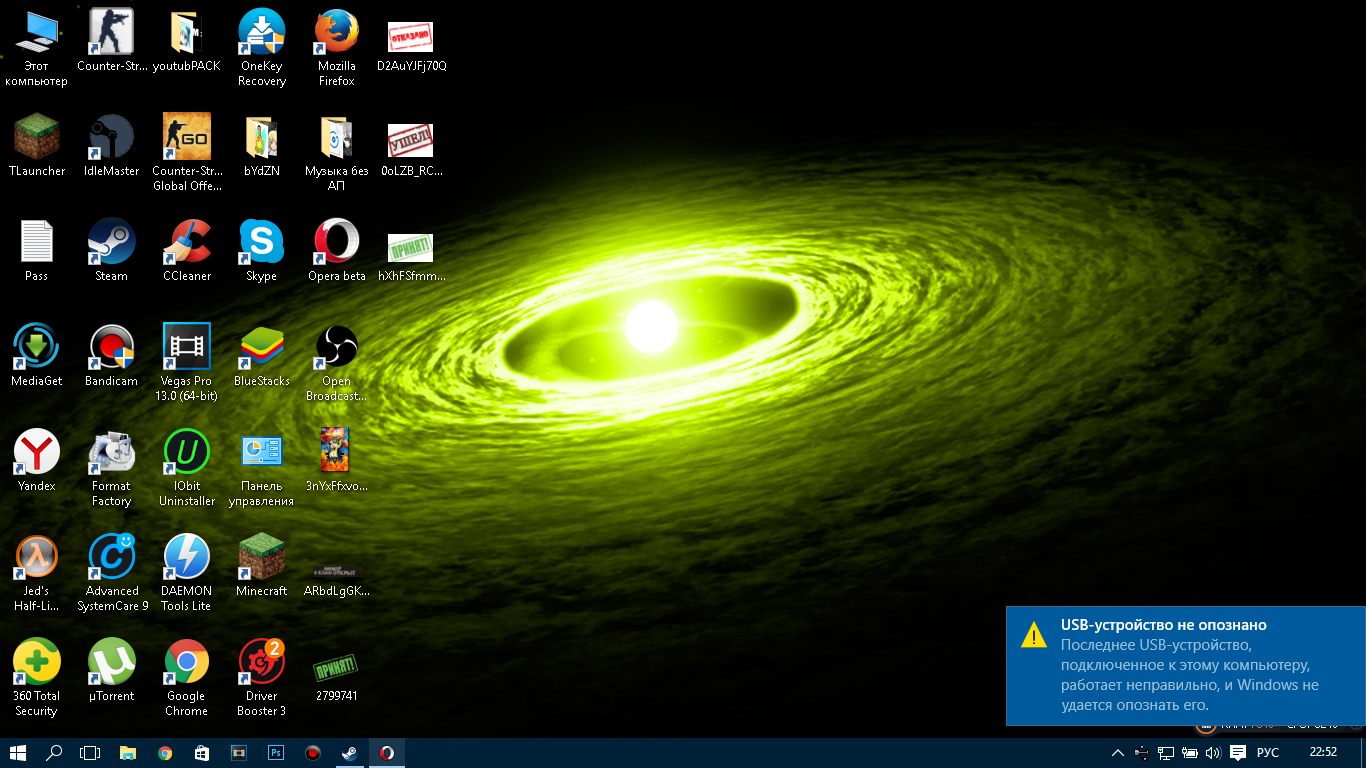Select the Bandicam desktop icon
Screen dimensions: 1366x768
111,348
